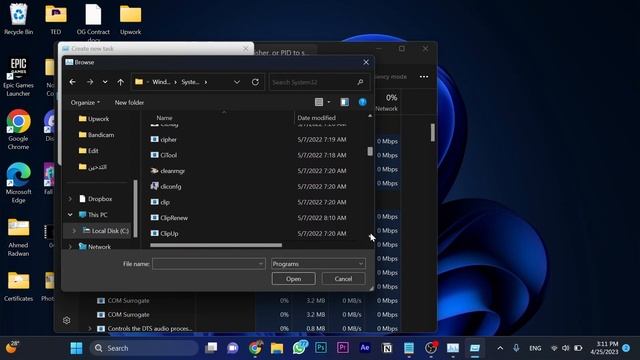Open WhatsApp from taskbar
The image size is (640, 360).
[300, 348]
